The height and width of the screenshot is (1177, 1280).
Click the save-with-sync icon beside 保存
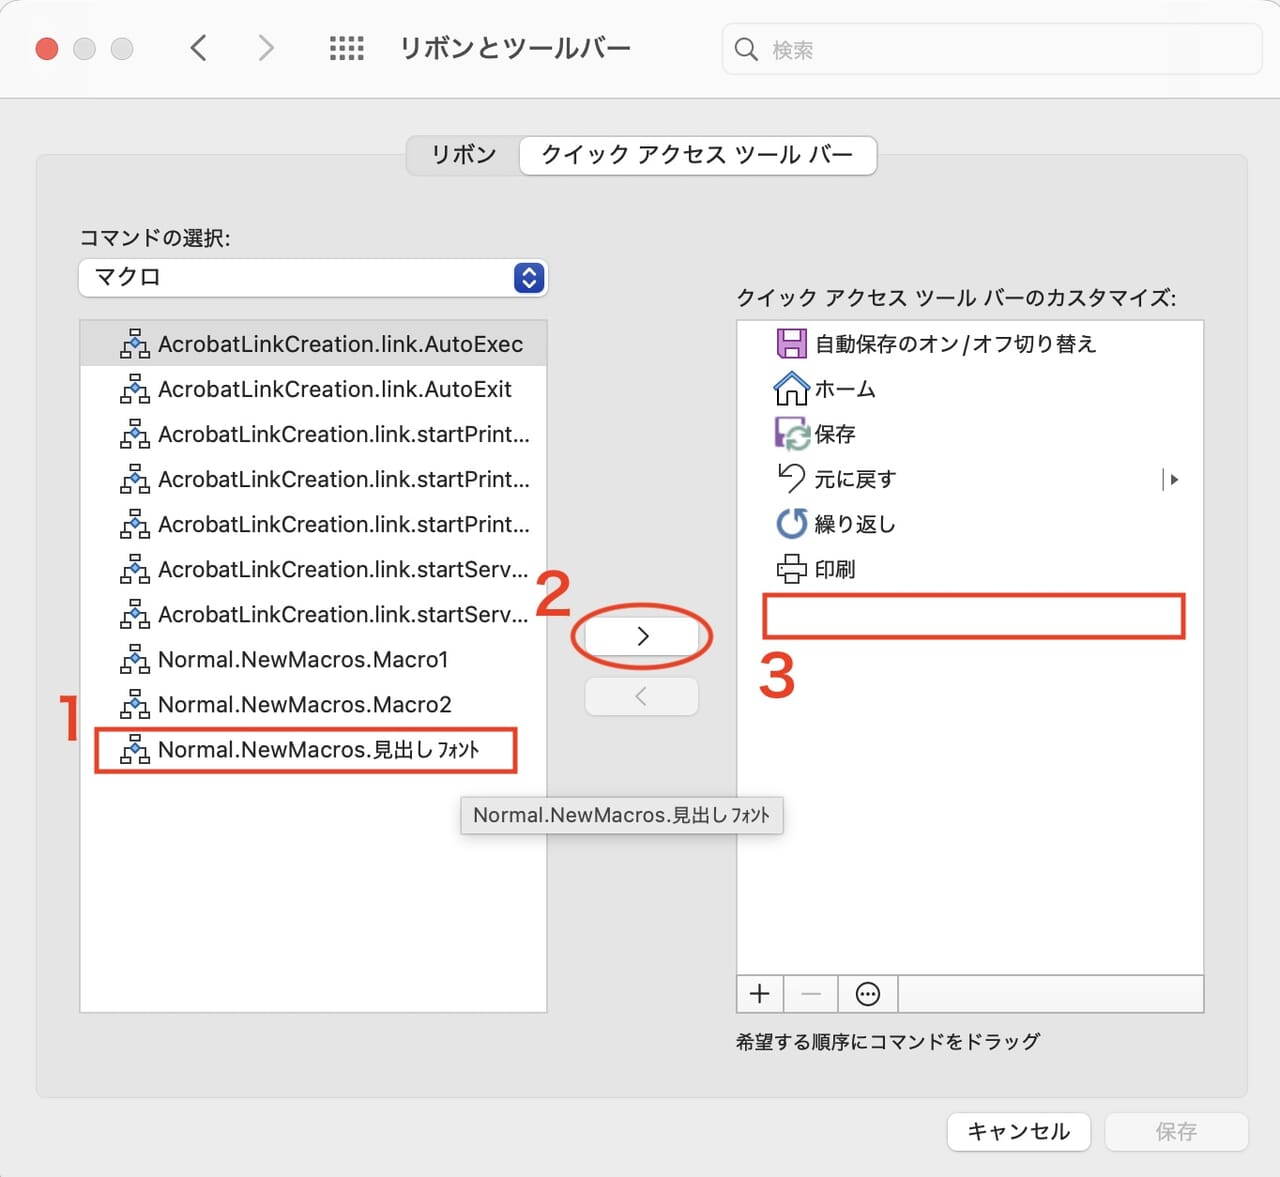pos(791,434)
